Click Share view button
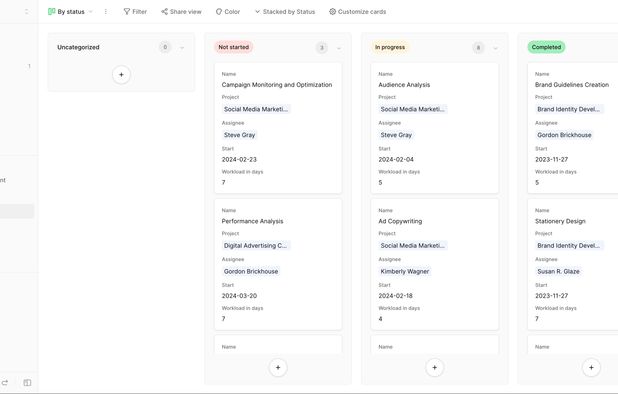618x394 pixels. [x=181, y=12]
